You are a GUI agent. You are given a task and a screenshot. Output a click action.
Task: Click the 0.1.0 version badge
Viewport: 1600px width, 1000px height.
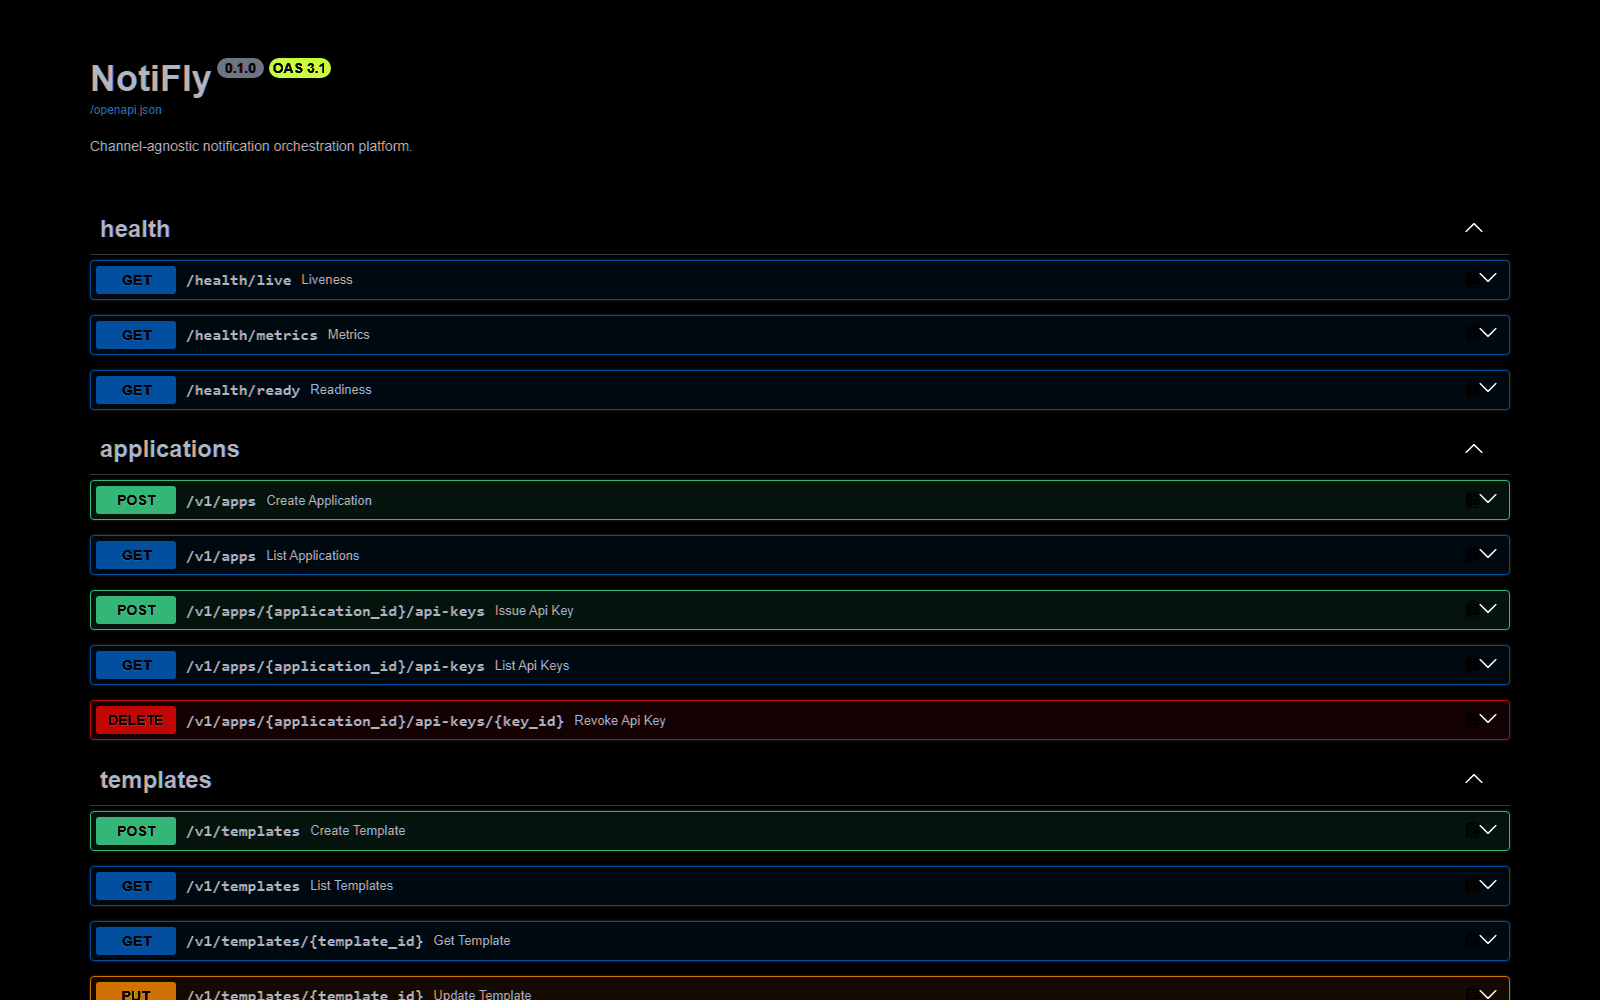240,68
